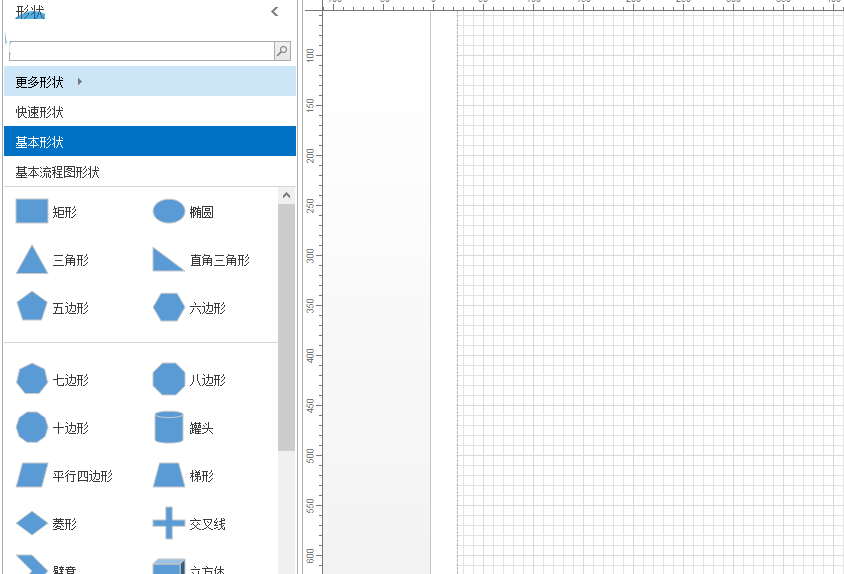Select the 梯形 trapezoid shape

tap(168, 476)
